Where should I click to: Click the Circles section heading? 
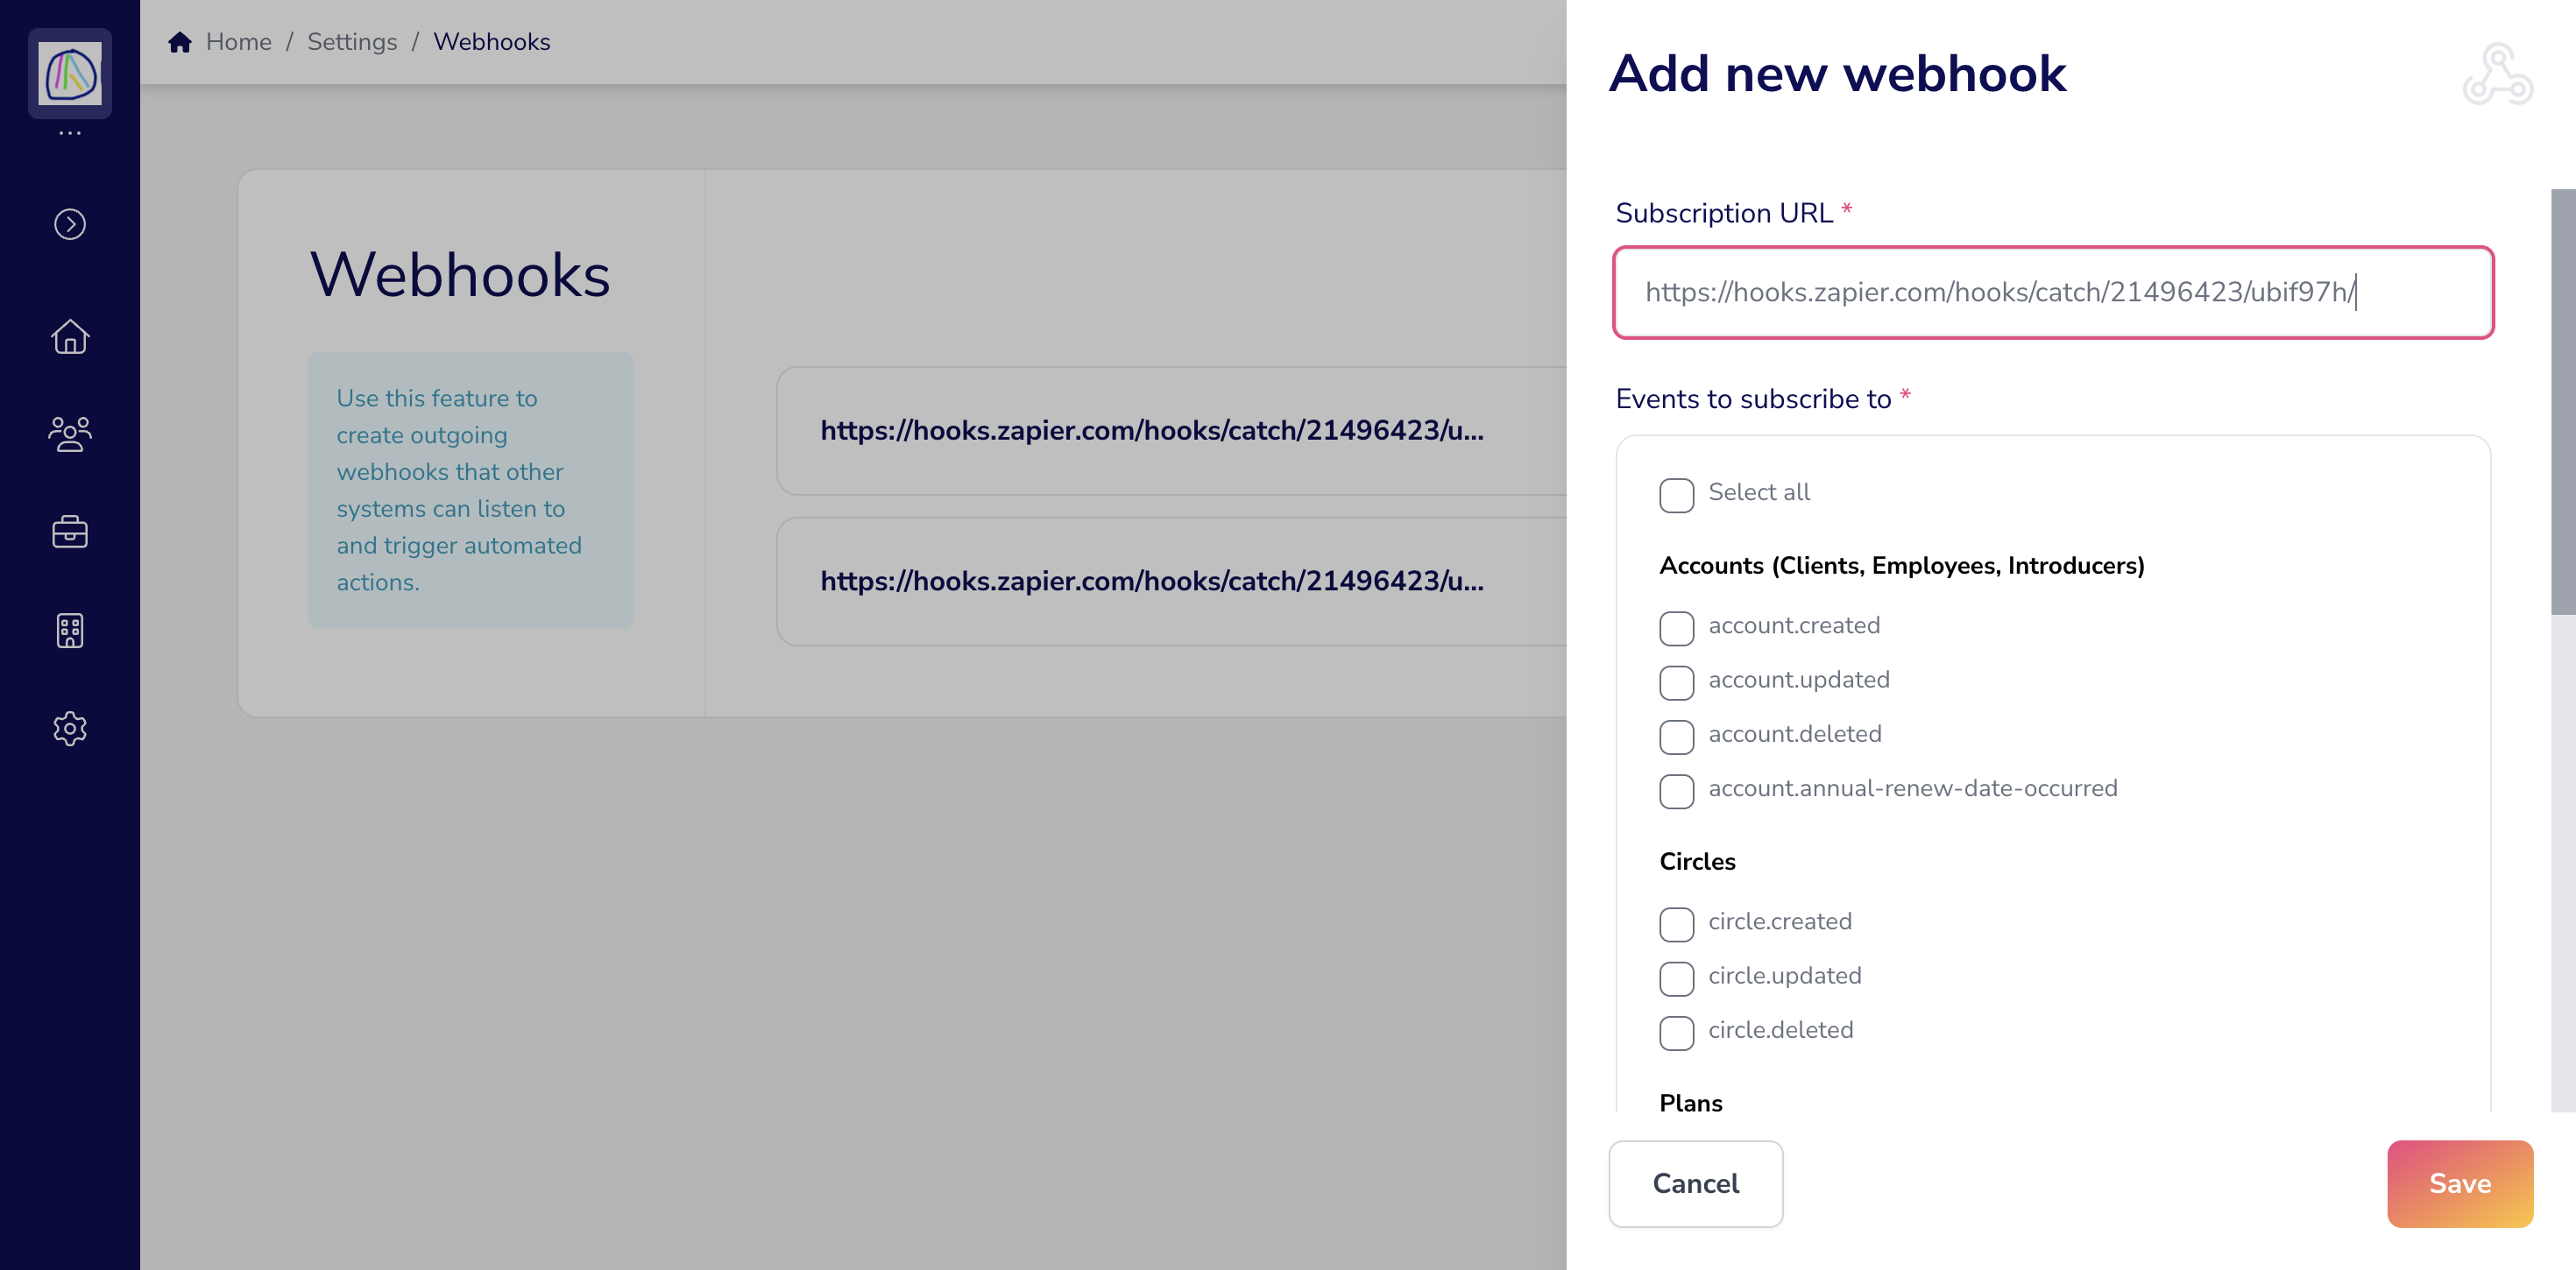tap(1697, 862)
